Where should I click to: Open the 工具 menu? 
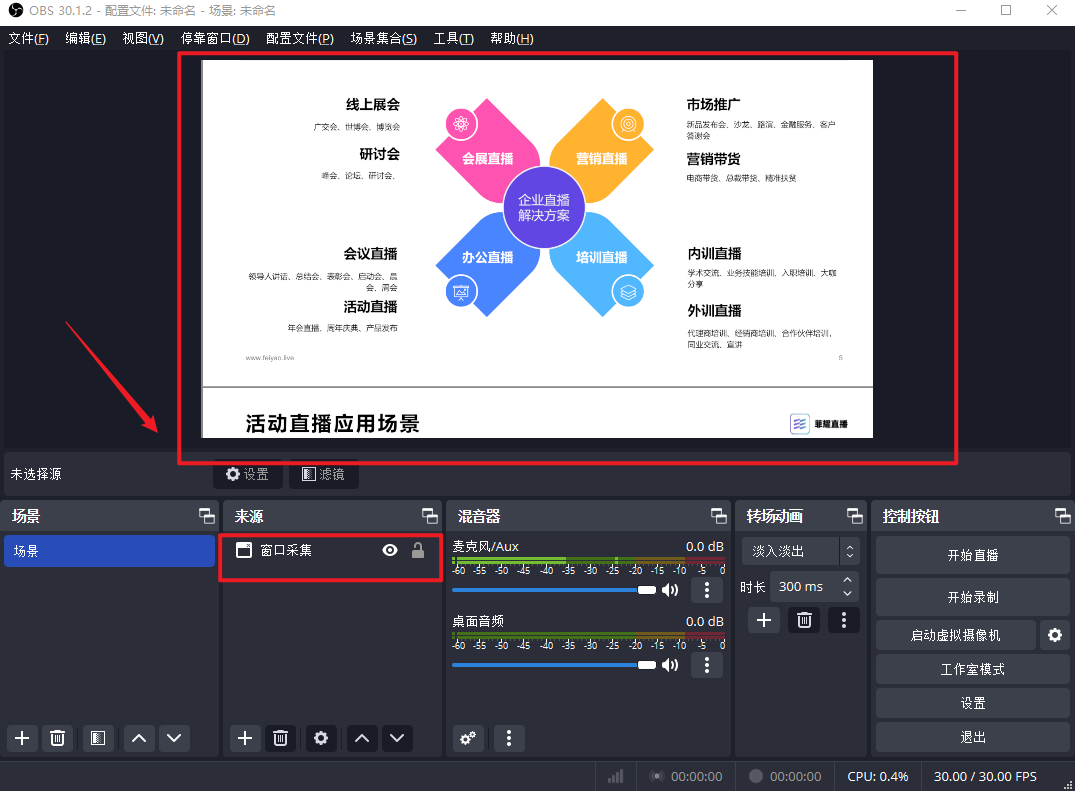point(453,38)
